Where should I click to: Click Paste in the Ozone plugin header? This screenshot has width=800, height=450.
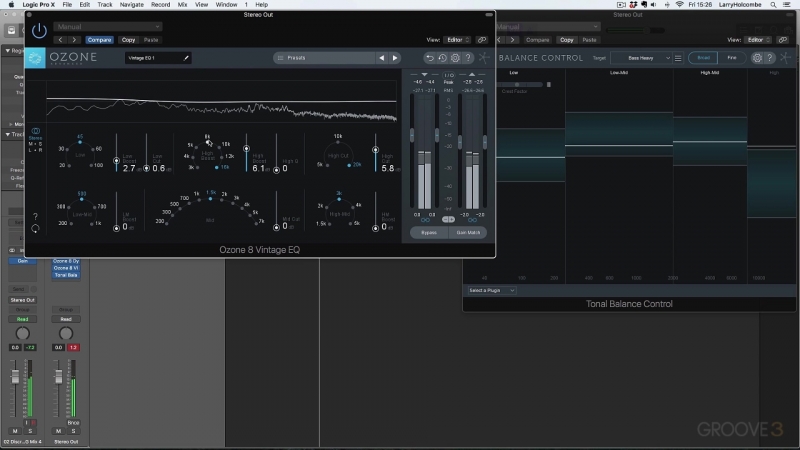click(151, 40)
